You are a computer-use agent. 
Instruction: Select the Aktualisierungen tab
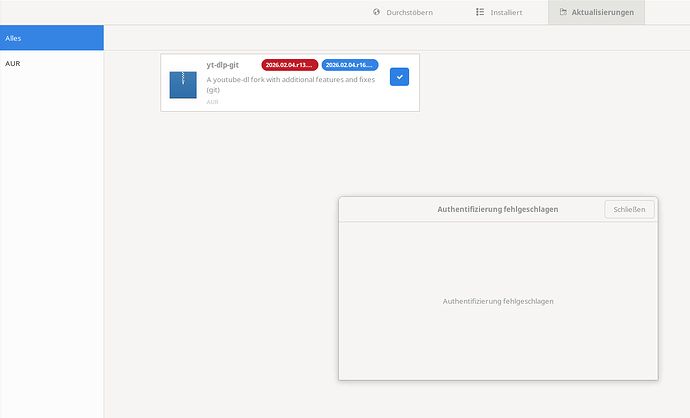coord(596,12)
